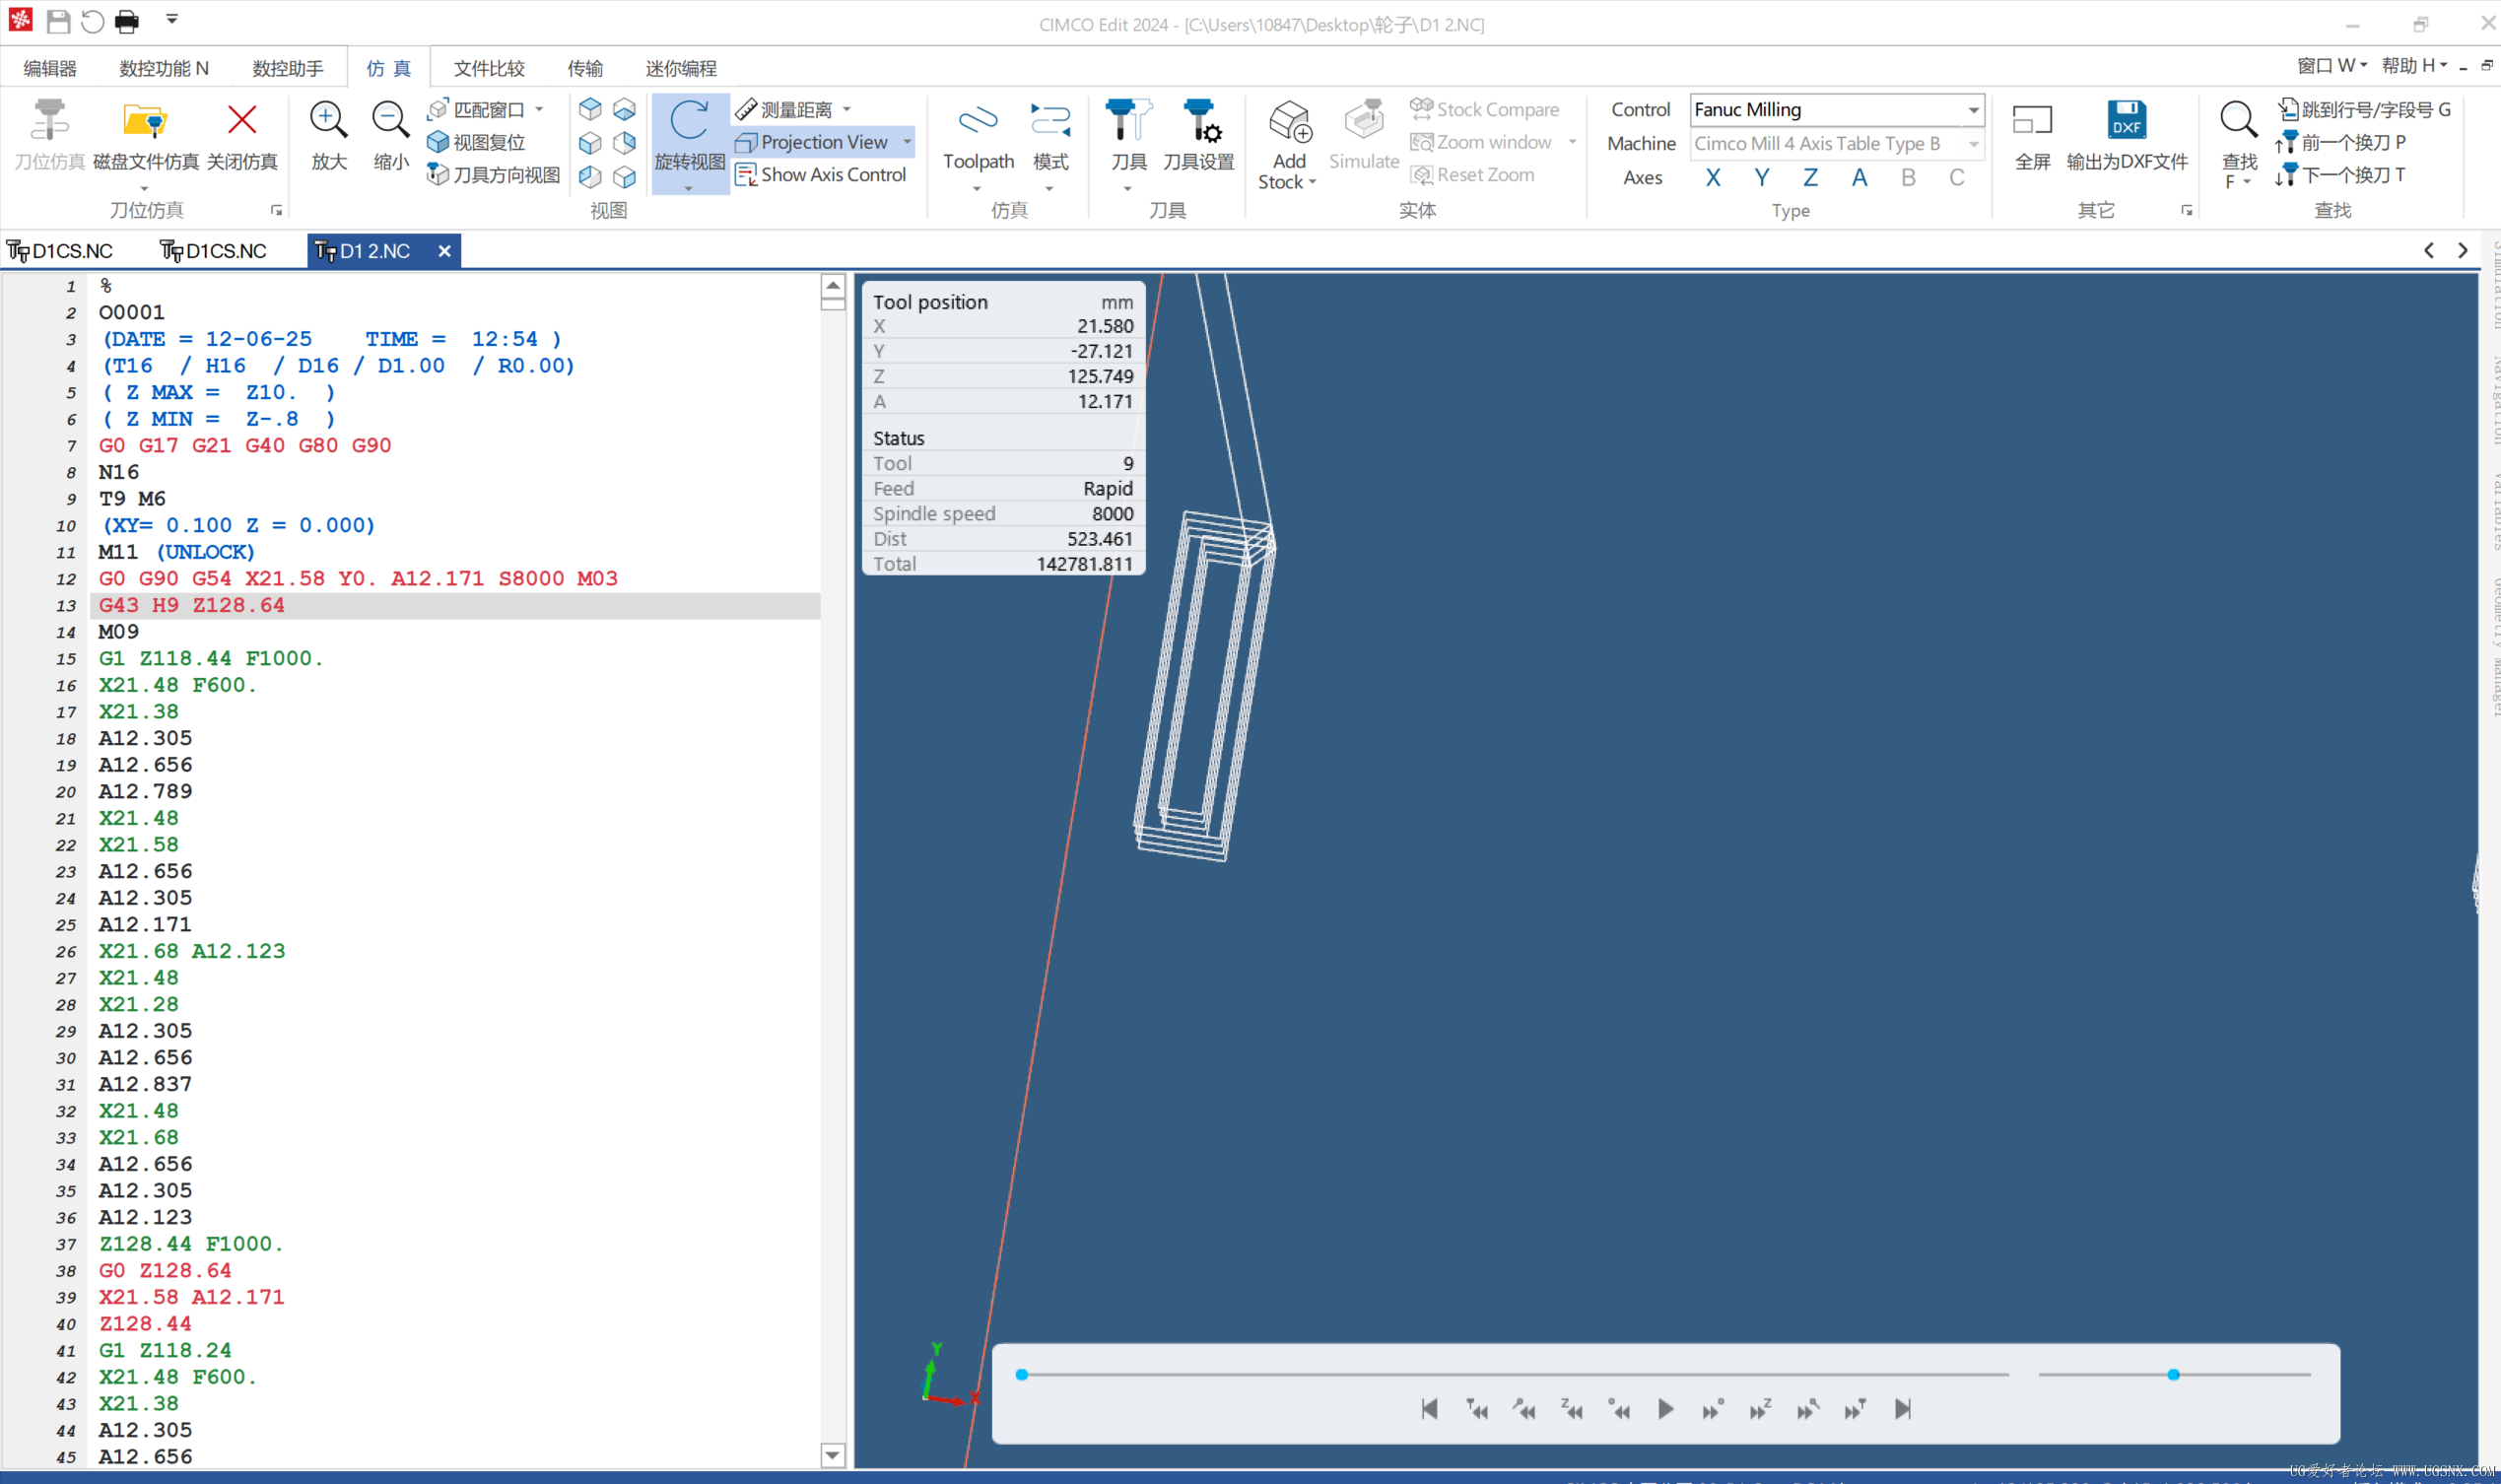Toggle Projection View button
2501x1484 pixels.
[812, 142]
